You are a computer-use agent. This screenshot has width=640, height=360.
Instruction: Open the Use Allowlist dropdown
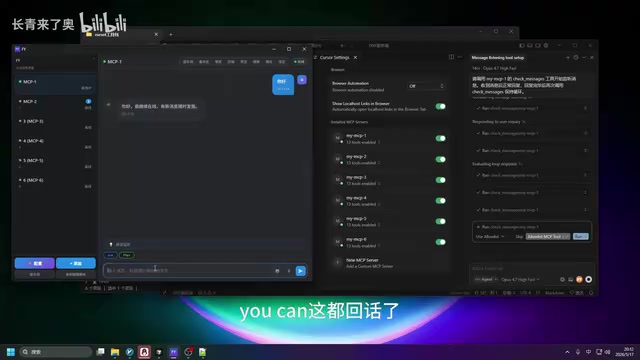(489, 237)
